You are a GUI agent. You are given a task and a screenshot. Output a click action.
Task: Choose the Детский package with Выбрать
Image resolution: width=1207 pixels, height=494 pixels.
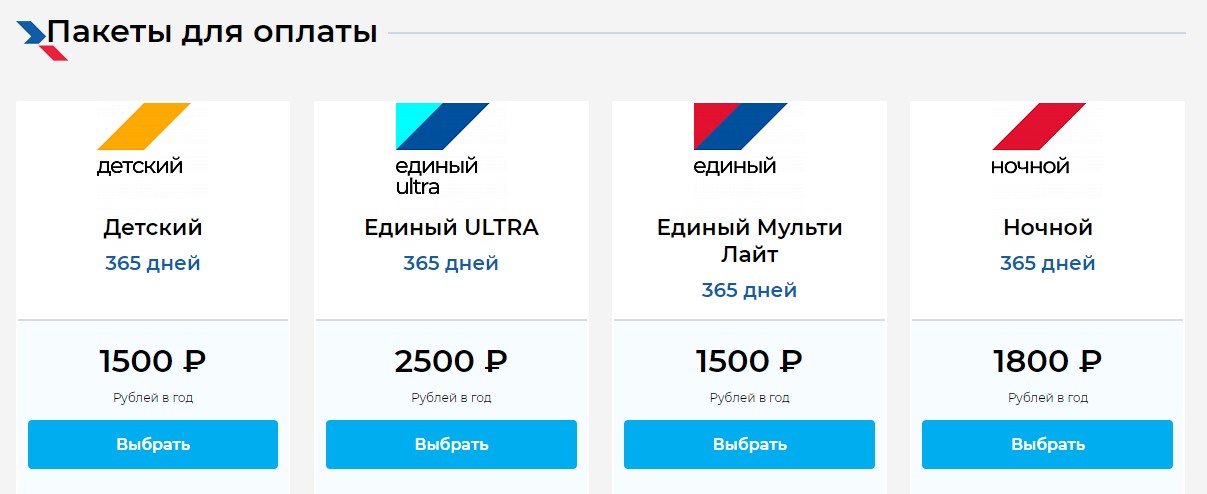tap(153, 444)
